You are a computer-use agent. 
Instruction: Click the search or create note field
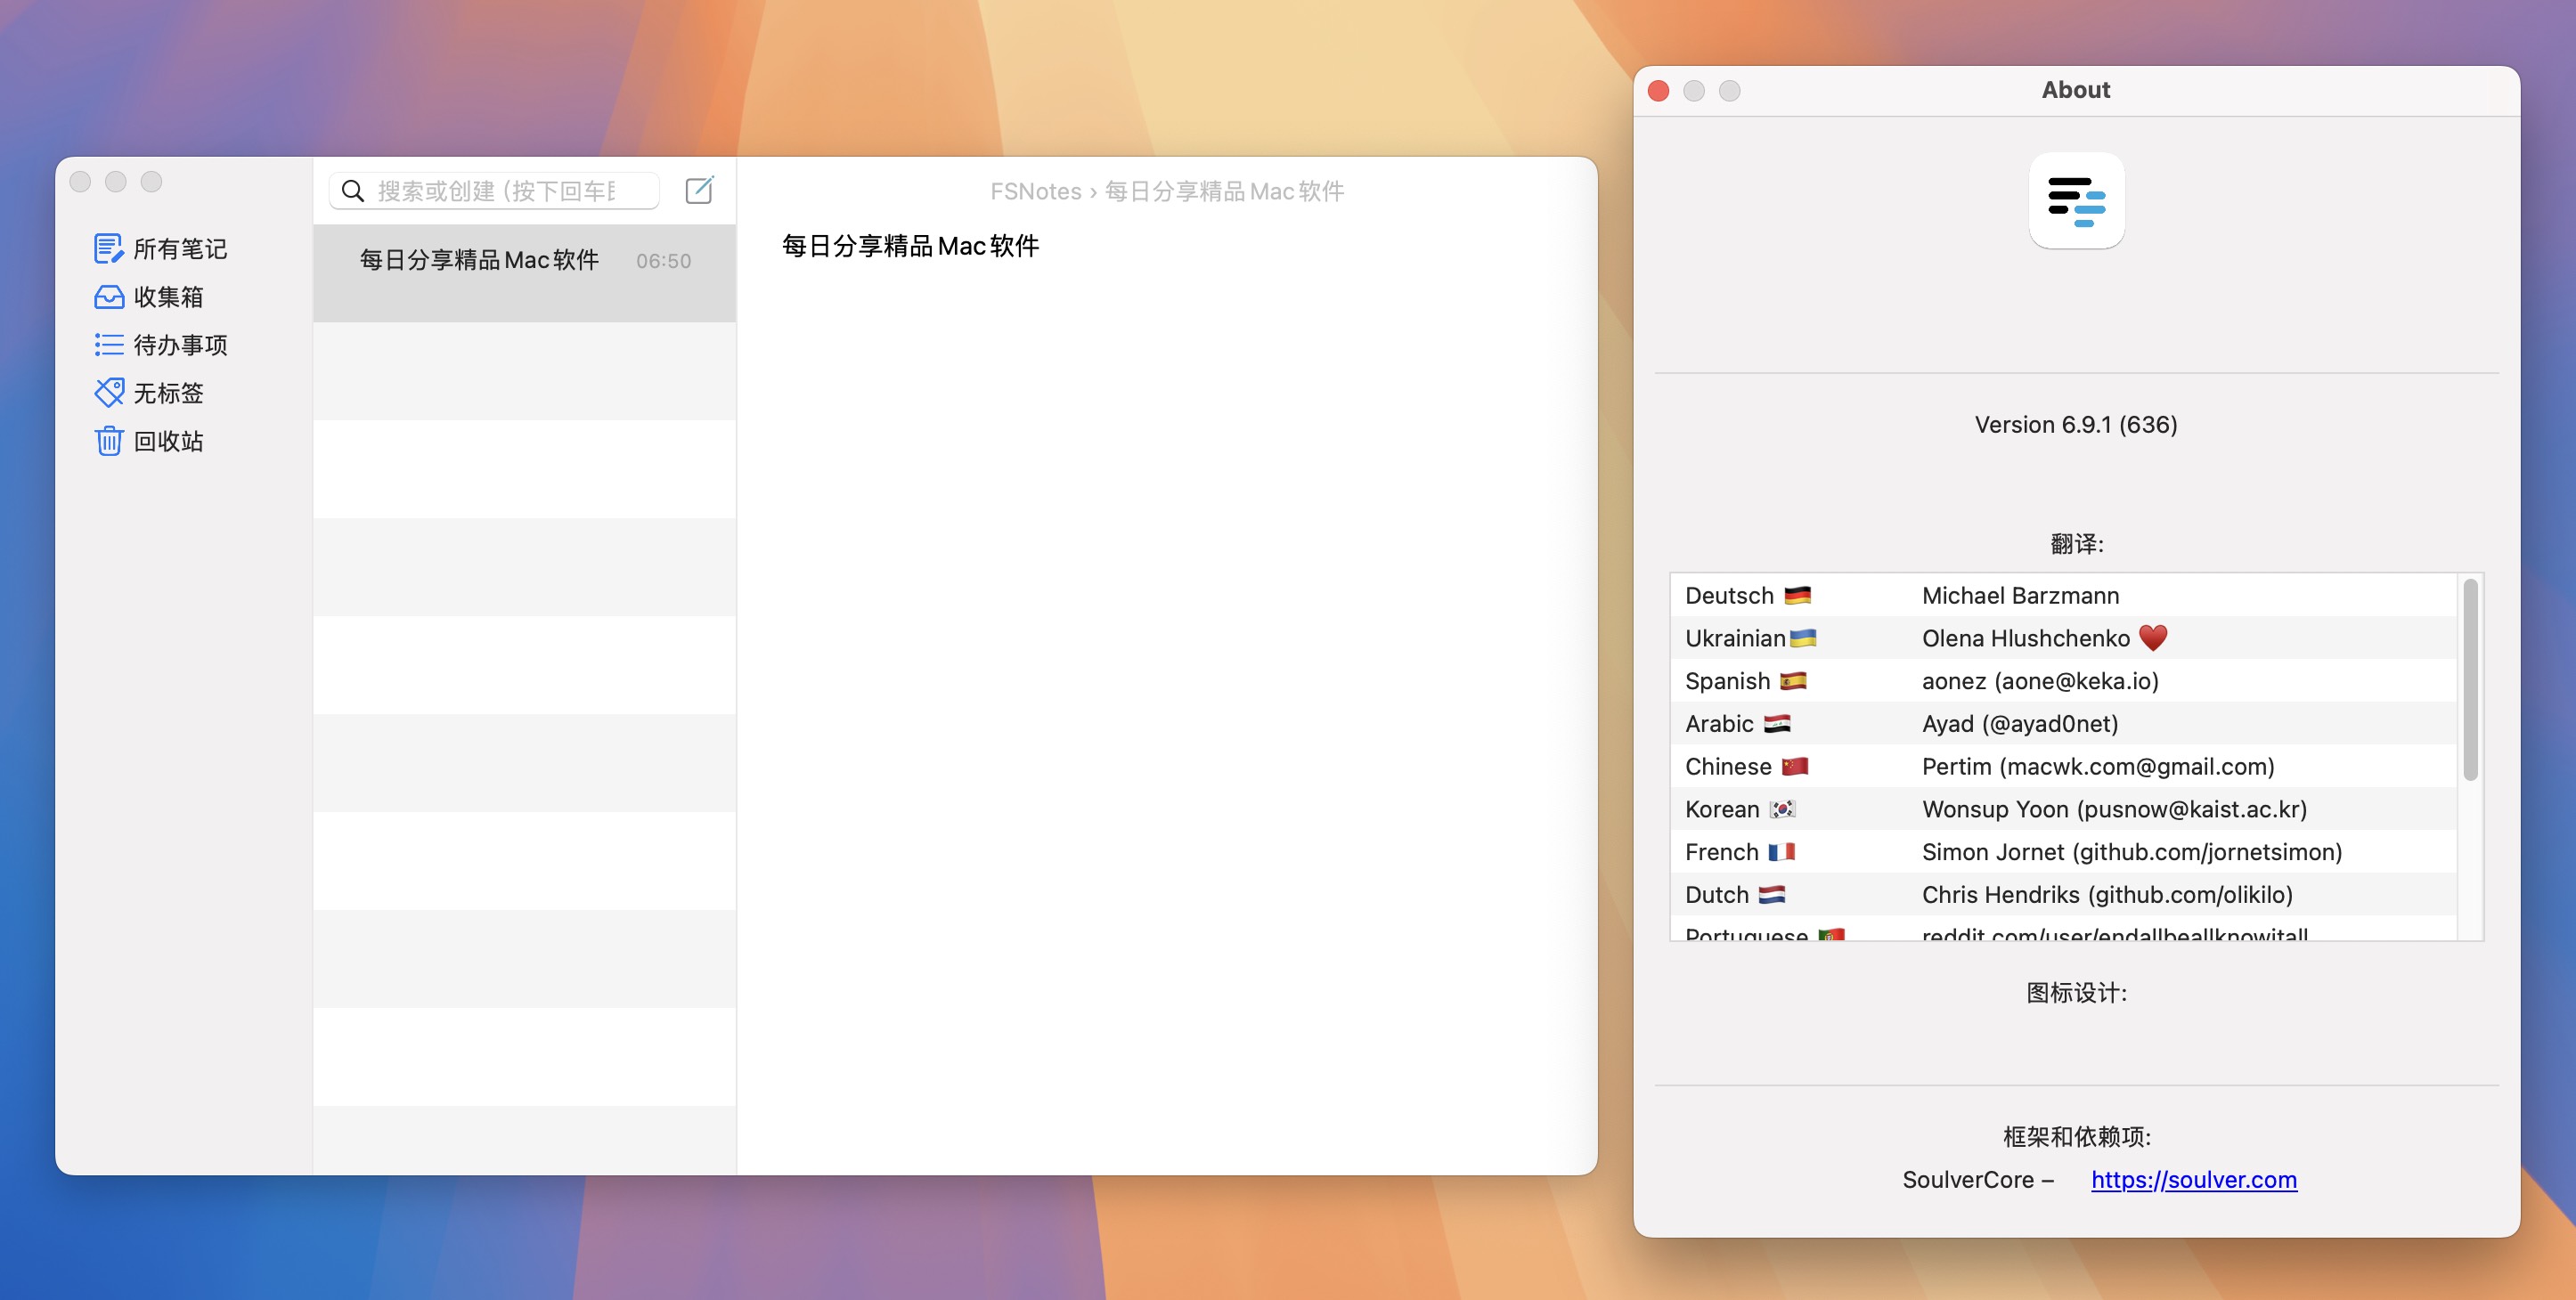tap(494, 191)
